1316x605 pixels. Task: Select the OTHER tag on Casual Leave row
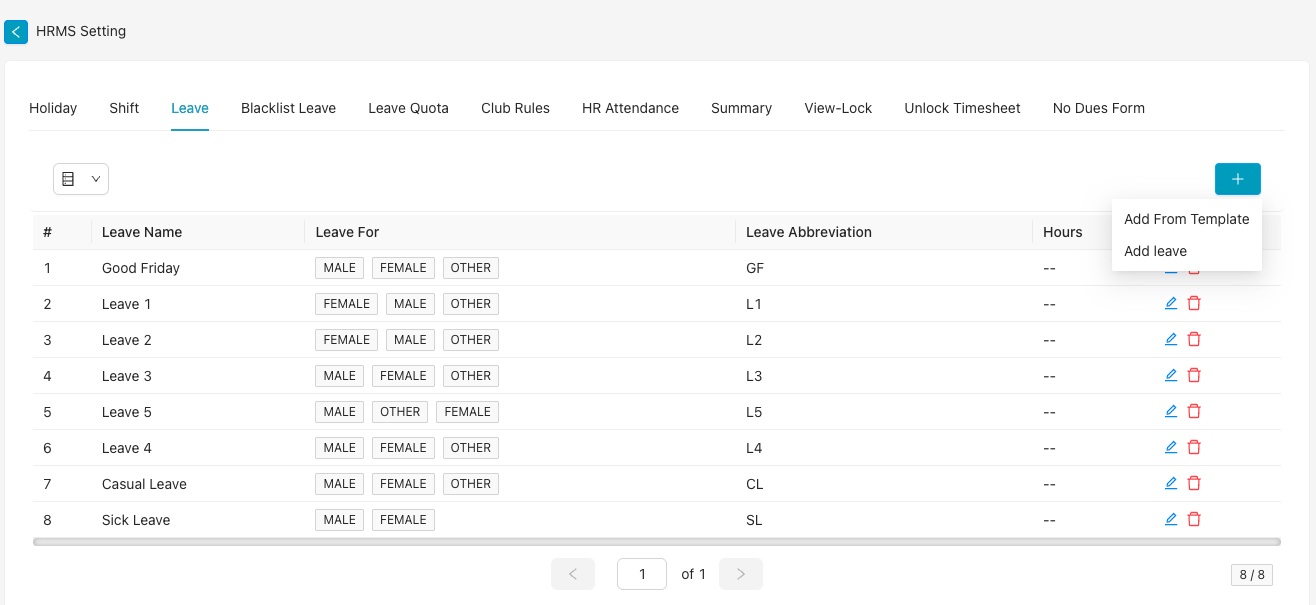point(470,483)
